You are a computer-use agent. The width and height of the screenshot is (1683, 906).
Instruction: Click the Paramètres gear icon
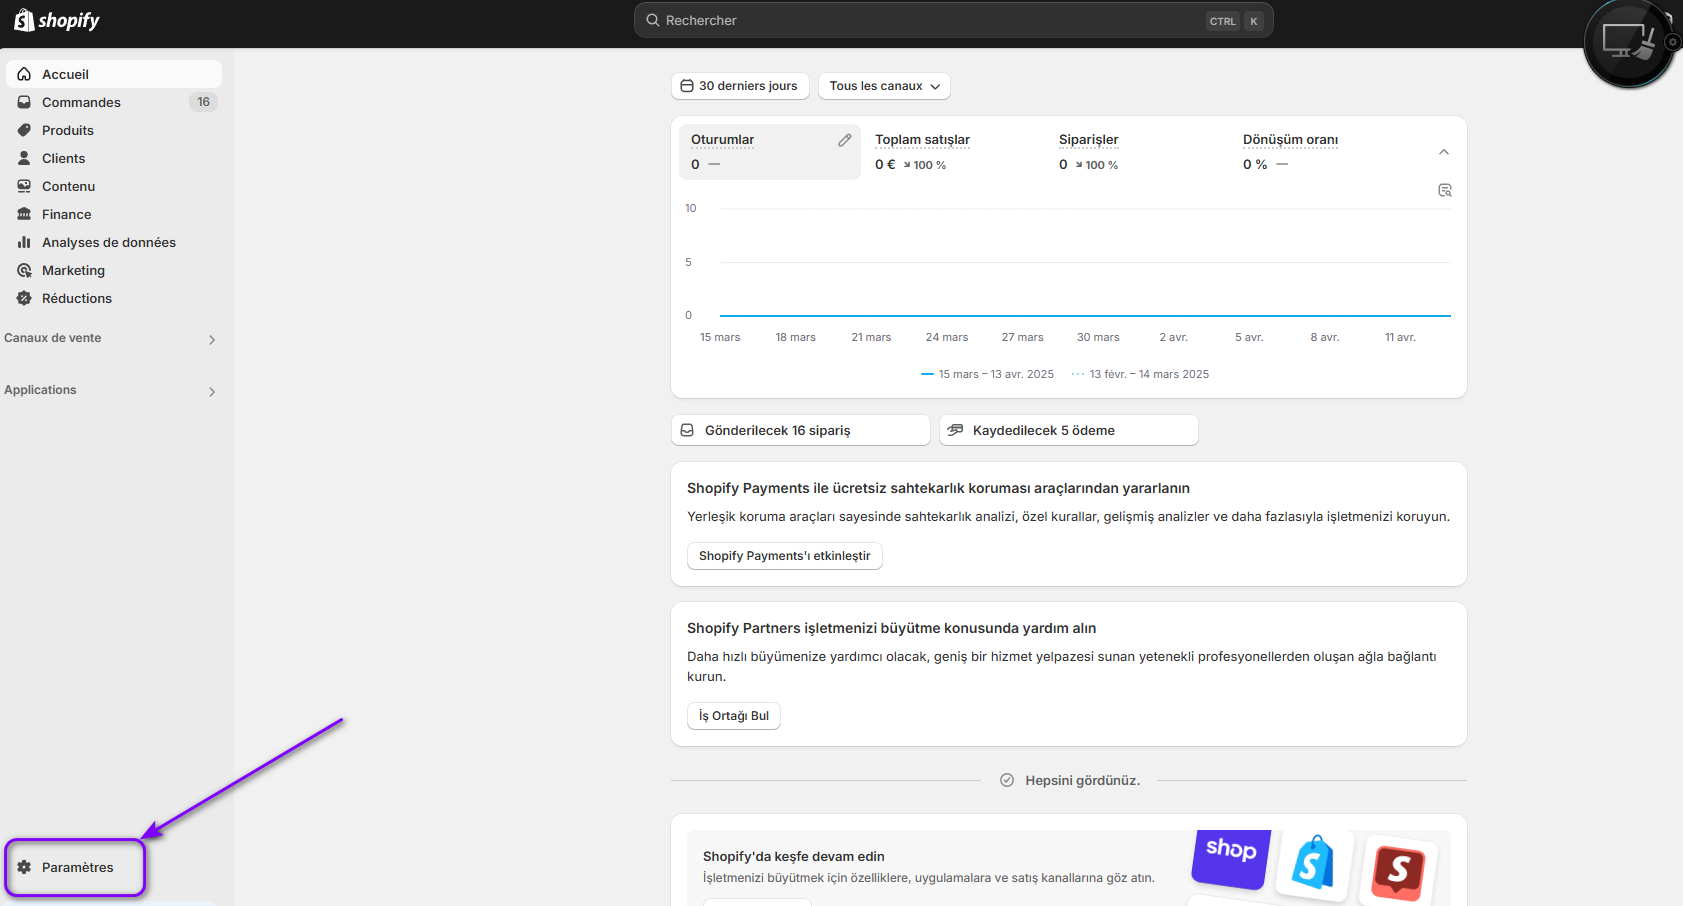pyautogui.click(x=24, y=867)
